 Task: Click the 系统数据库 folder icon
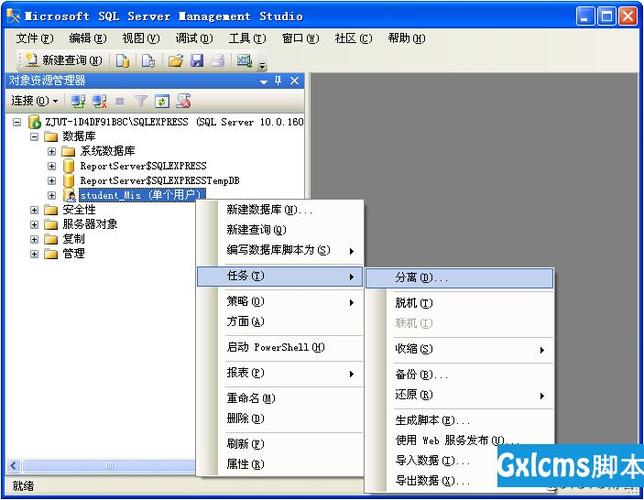tap(68, 151)
